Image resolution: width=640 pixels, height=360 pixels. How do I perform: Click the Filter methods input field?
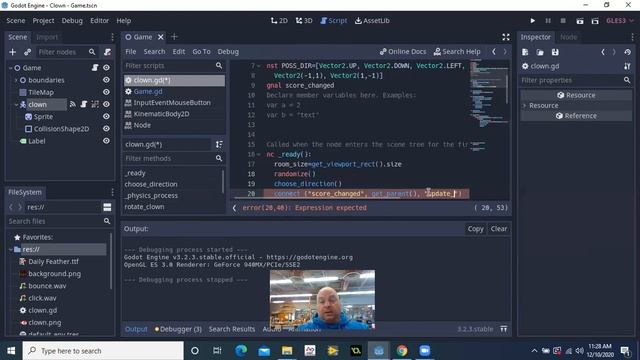[x=173, y=158]
